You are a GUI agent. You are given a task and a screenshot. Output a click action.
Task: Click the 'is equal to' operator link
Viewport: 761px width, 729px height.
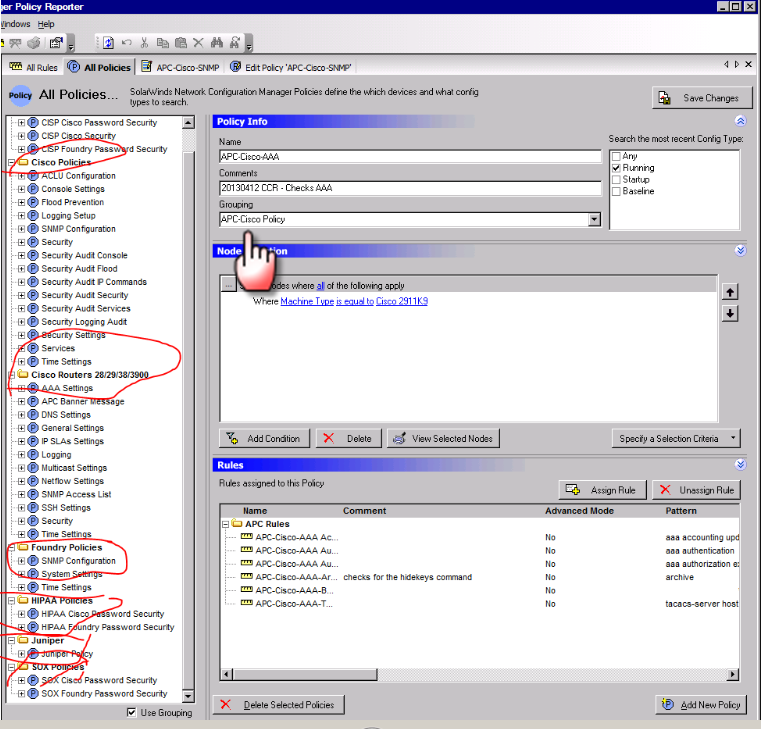[355, 301]
